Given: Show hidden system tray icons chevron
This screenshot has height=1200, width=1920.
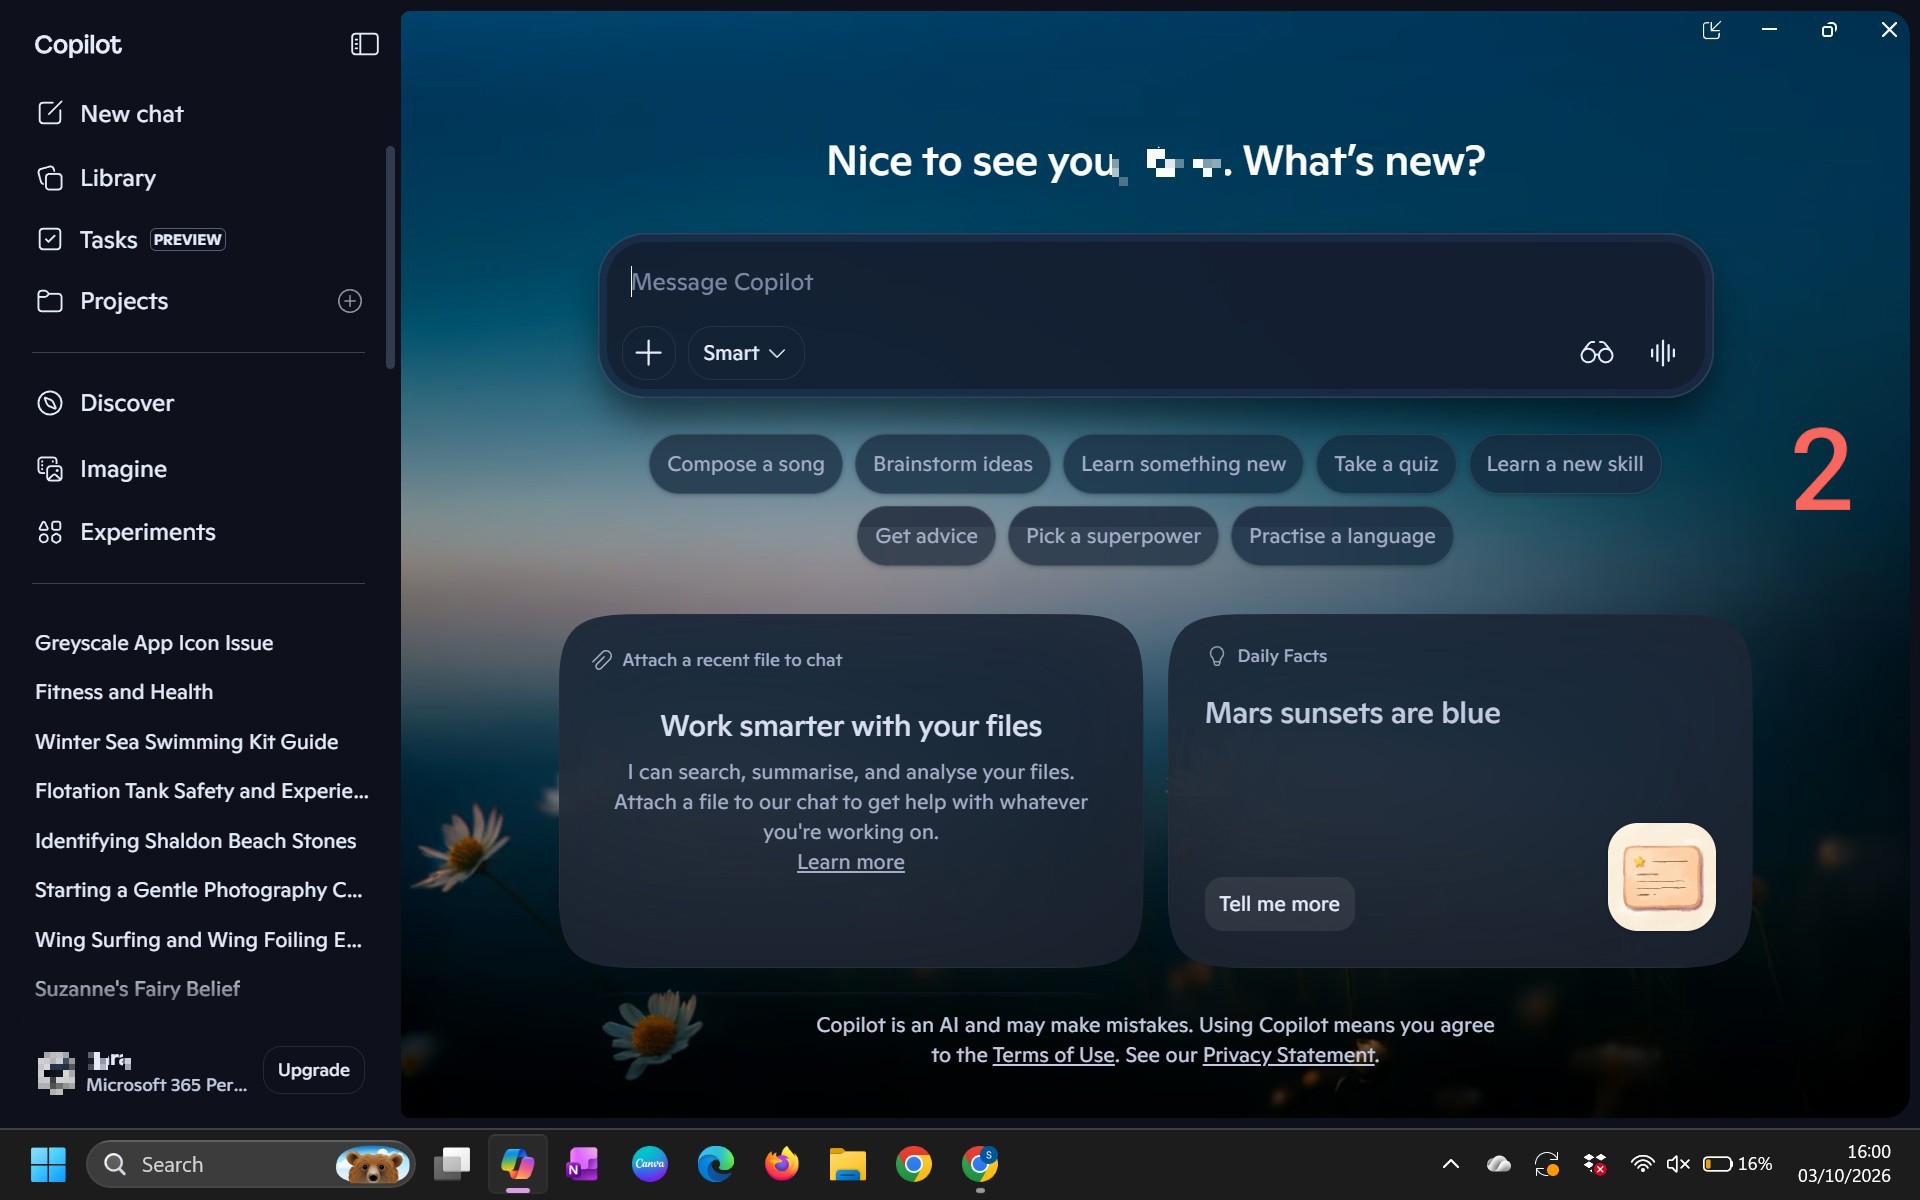Looking at the screenshot, I should click(x=1450, y=1164).
